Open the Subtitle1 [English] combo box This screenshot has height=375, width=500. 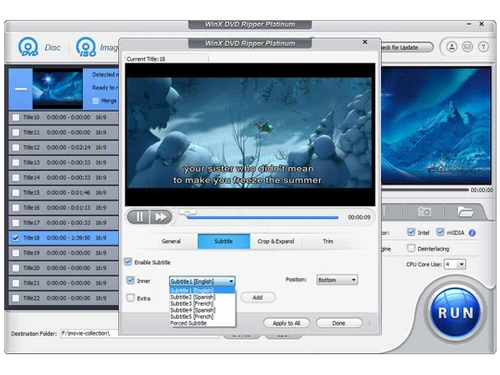point(202,281)
